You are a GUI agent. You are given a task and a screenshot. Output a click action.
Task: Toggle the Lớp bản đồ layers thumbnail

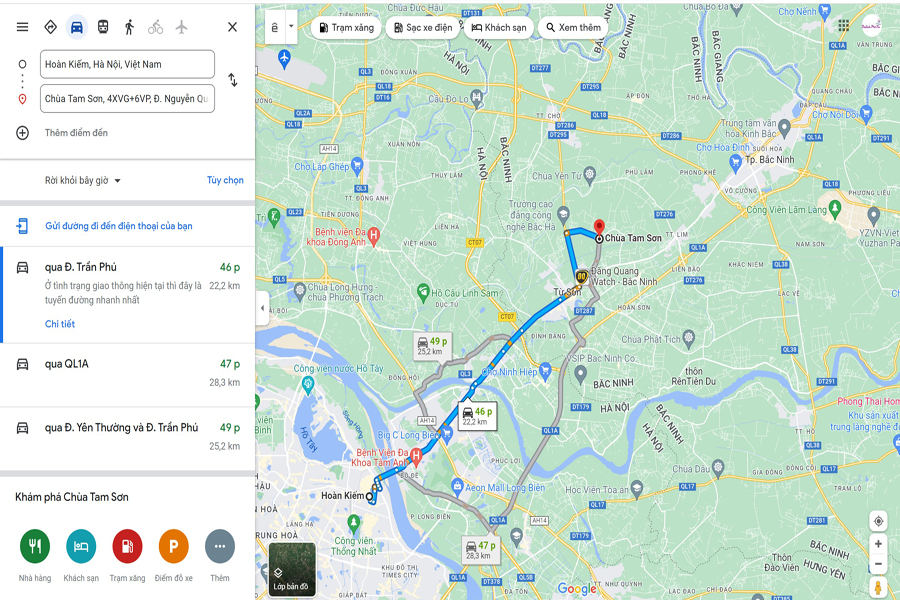tap(292, 568)
